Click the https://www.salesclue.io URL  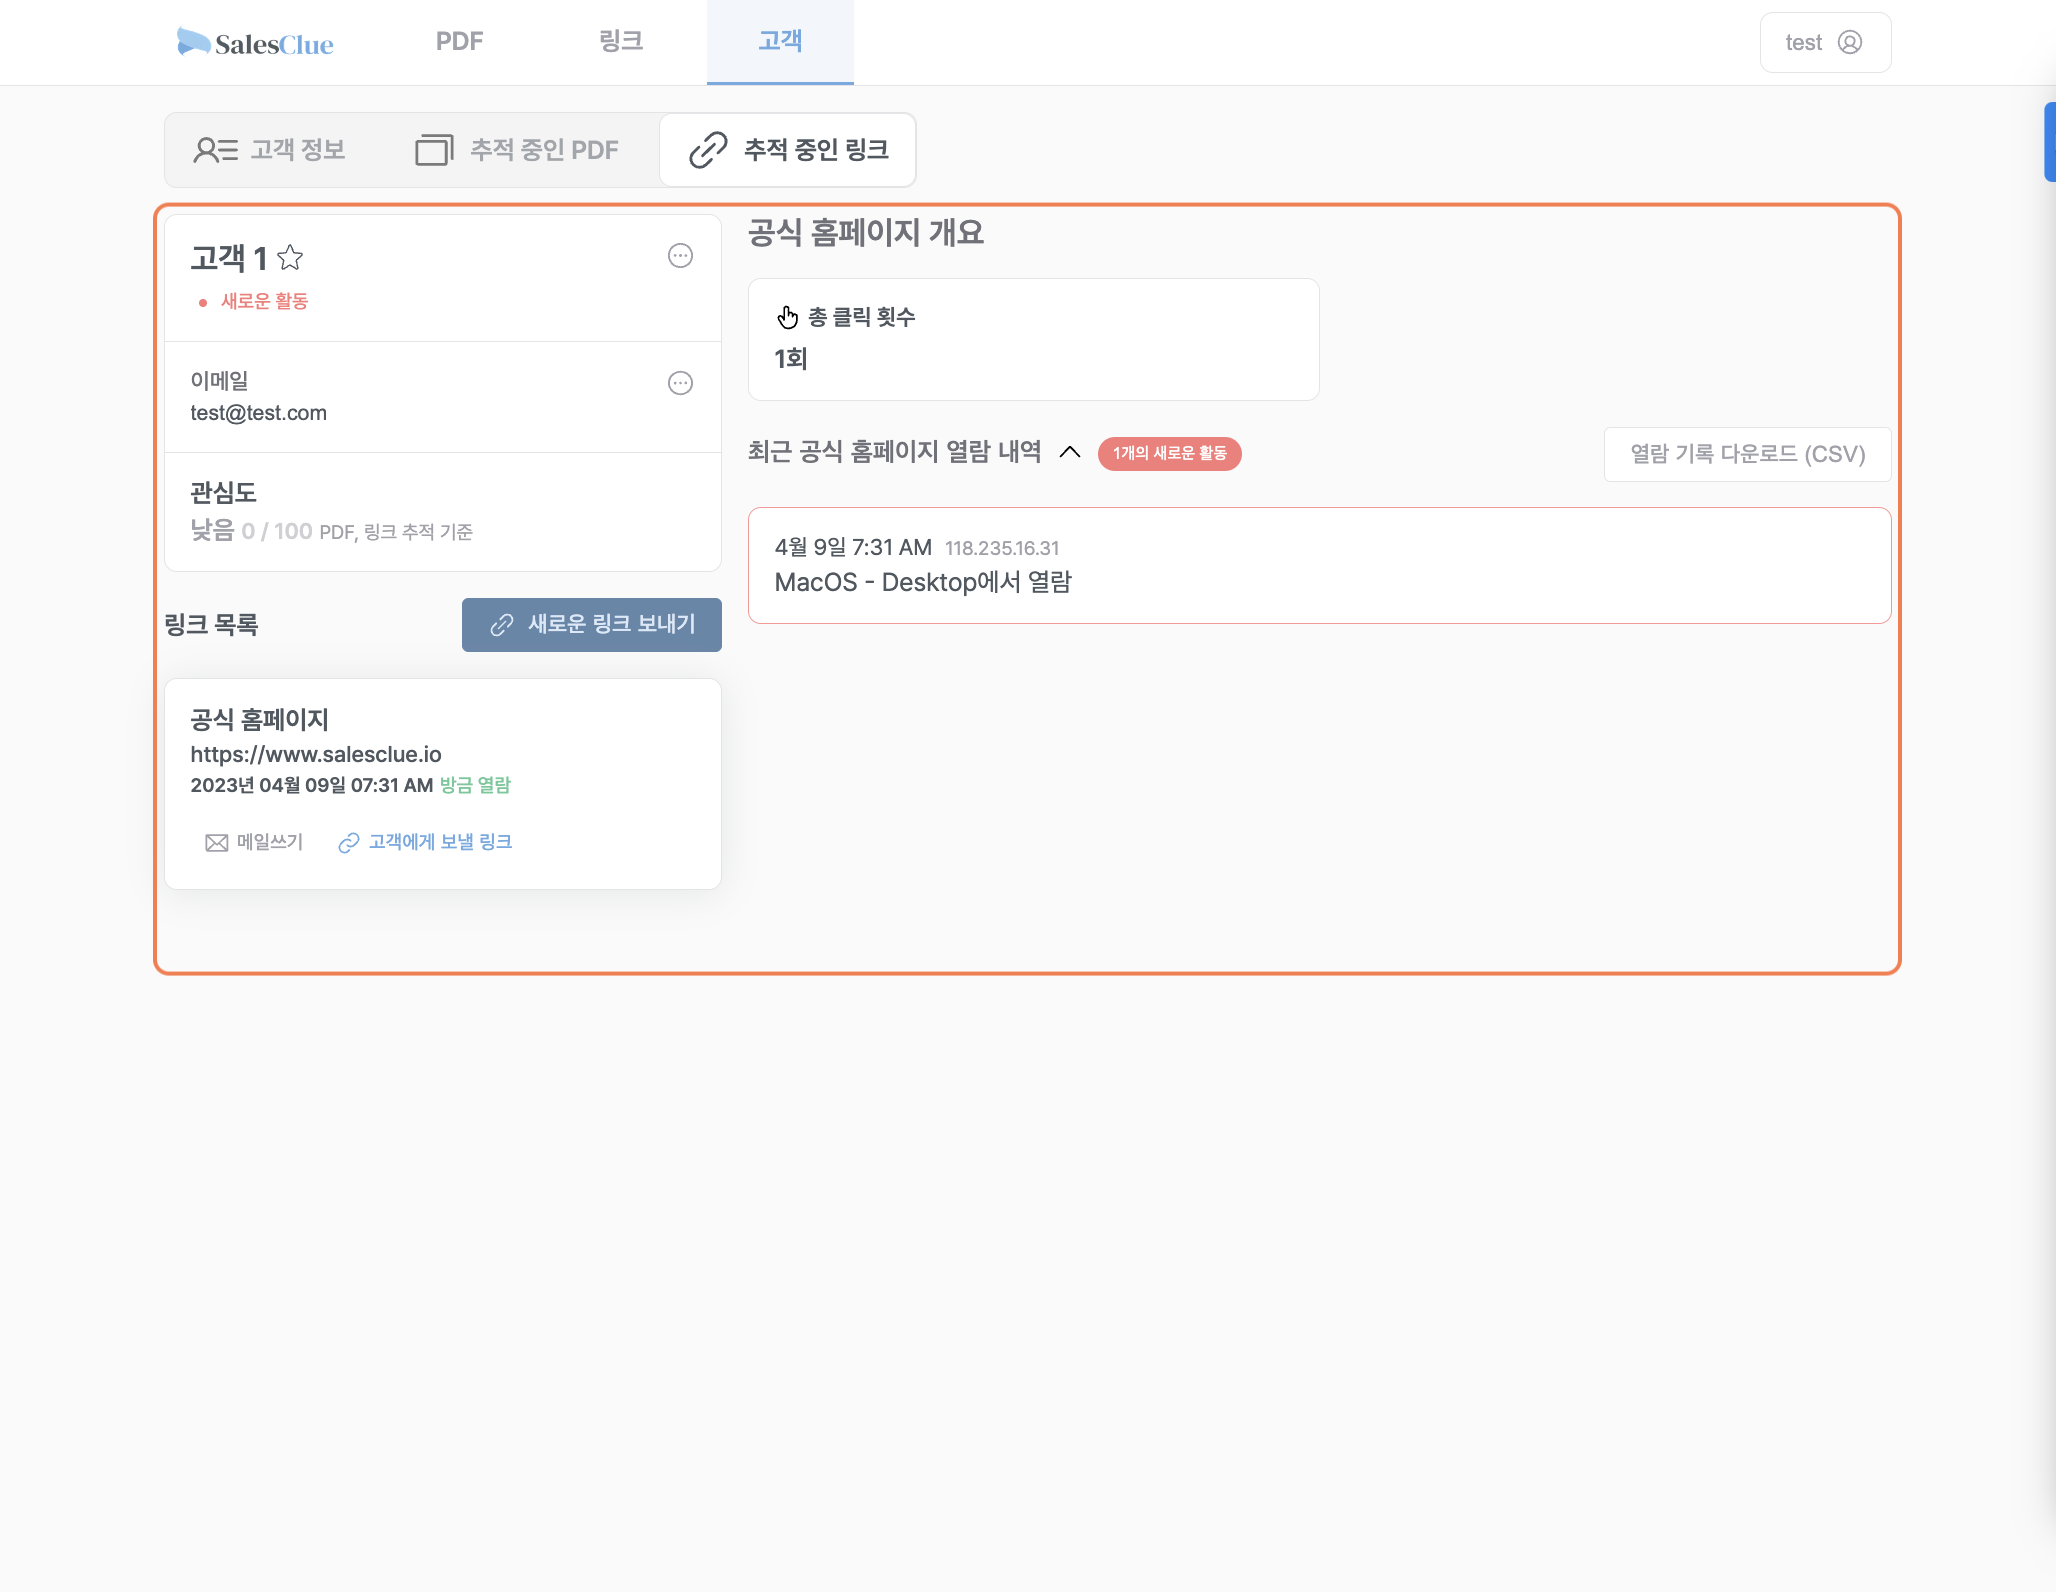pos(316,754)
